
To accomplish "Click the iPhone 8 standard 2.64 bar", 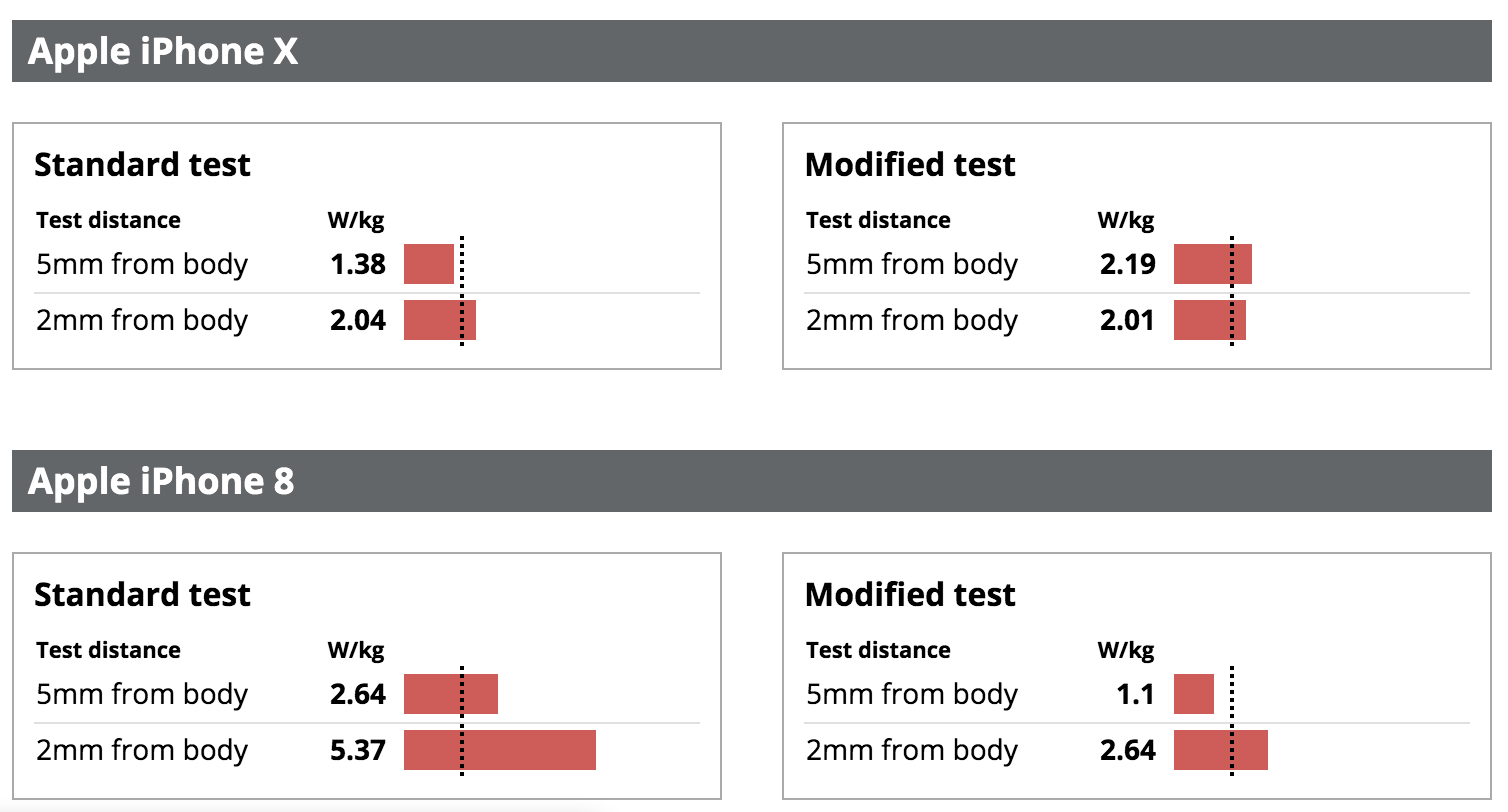I will [x=451, y=694].
